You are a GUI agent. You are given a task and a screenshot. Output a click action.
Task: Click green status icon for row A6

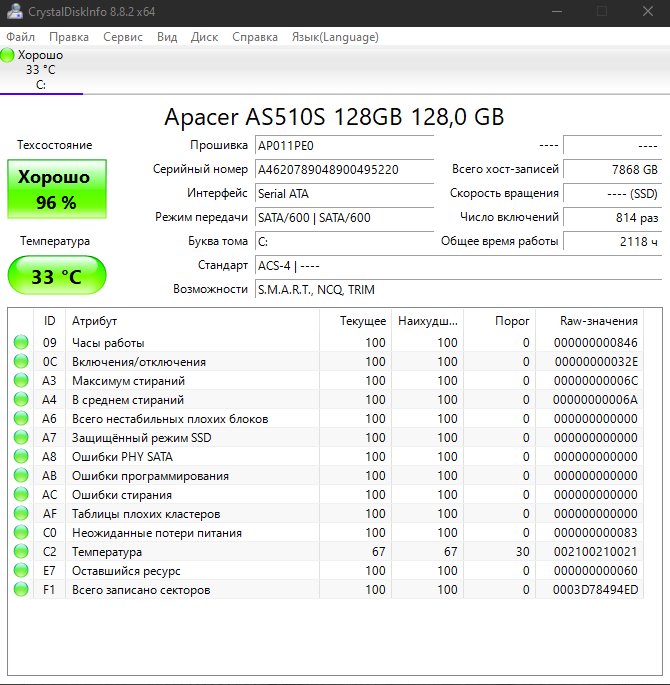(21, 418)
